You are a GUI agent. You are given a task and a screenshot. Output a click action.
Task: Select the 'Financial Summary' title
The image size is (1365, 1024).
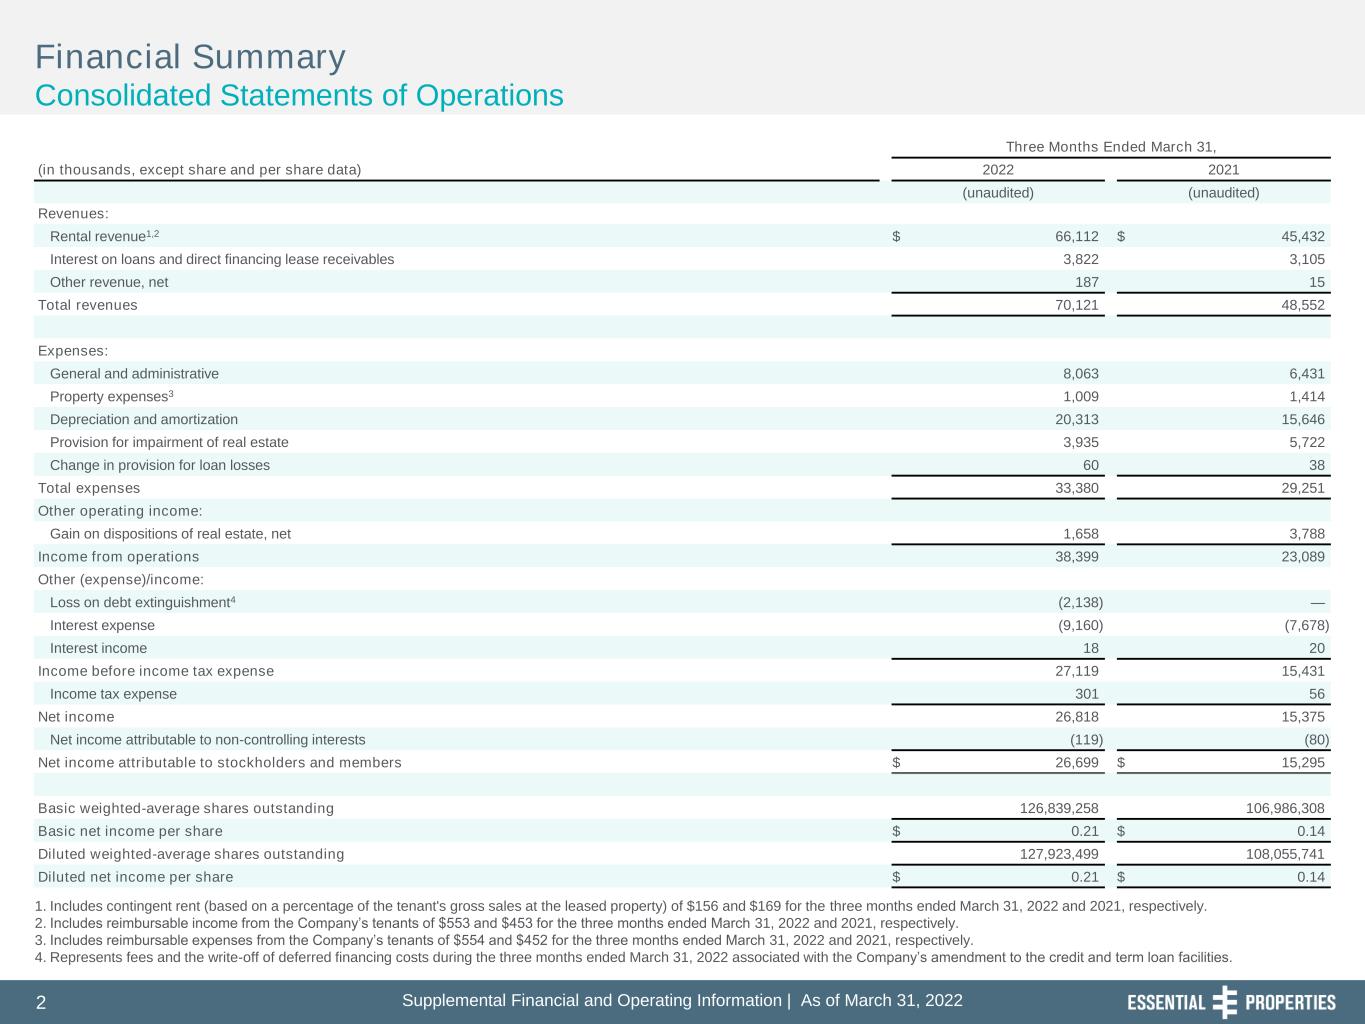point(191,57)
